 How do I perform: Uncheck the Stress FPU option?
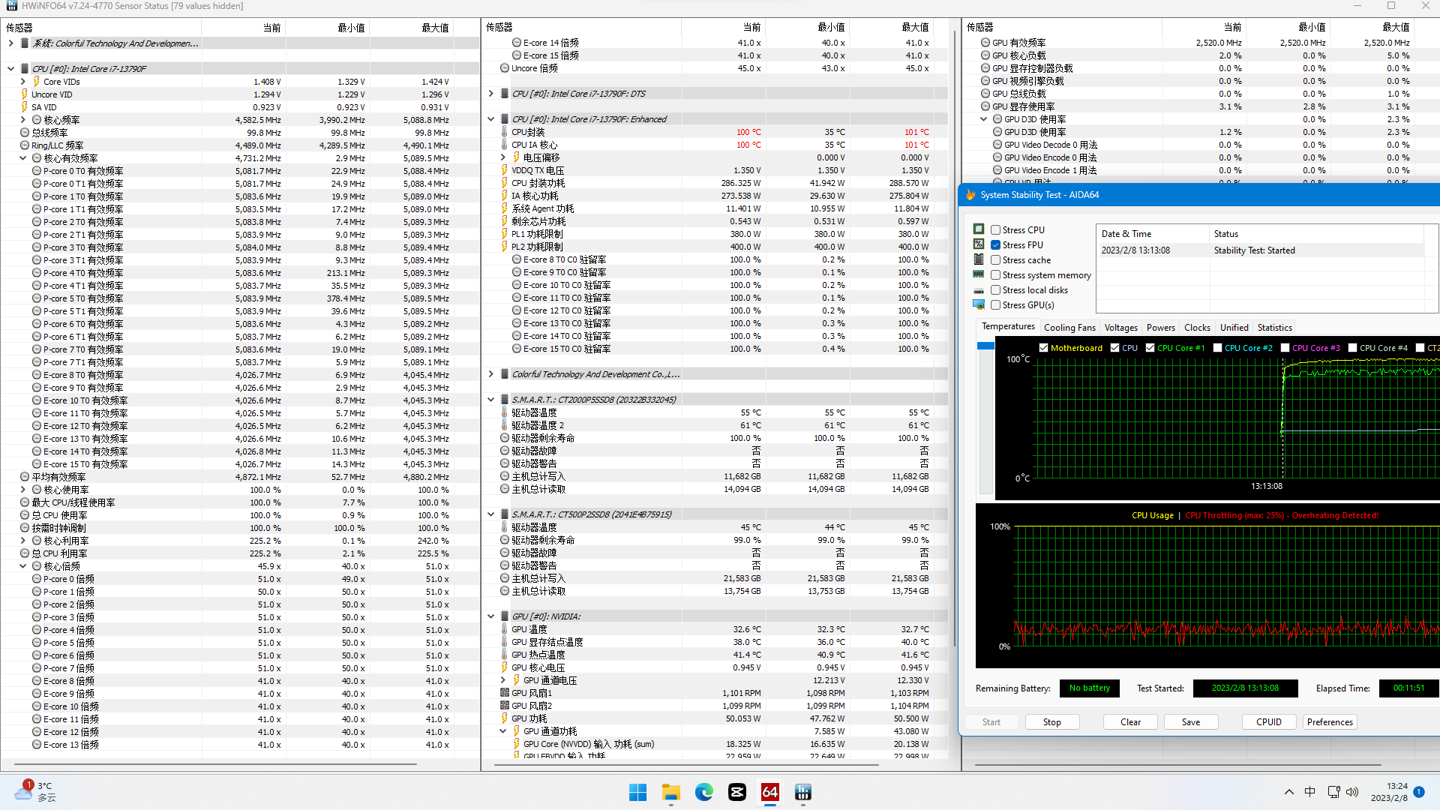coord(996,245)
